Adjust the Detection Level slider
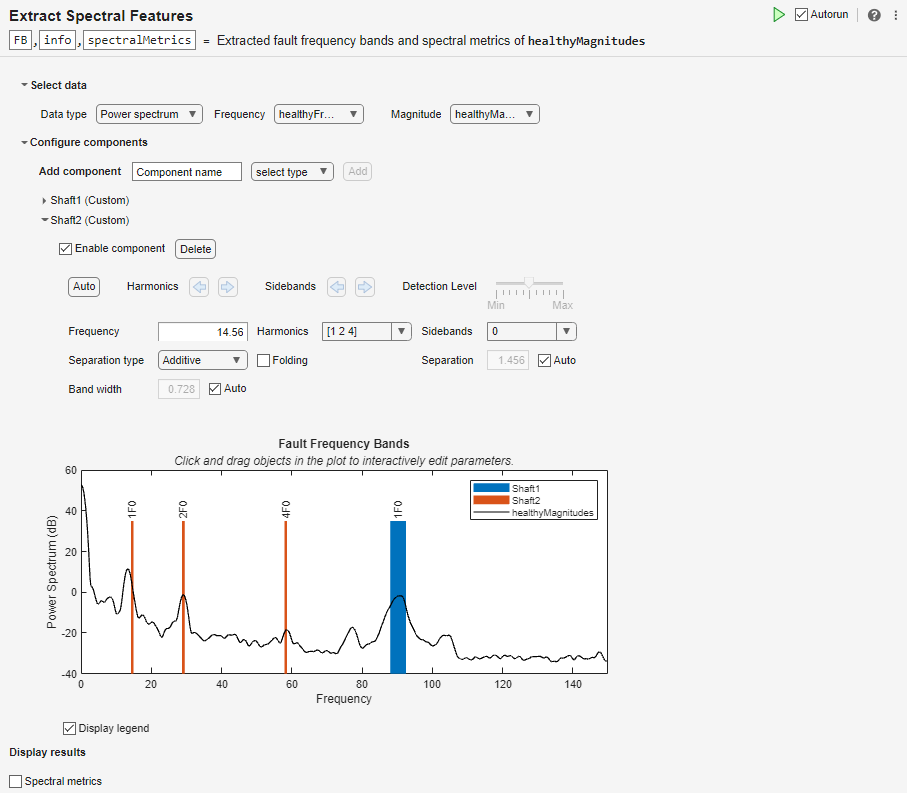This screenshot has height=793, width=907. click(x=529, y=282)
